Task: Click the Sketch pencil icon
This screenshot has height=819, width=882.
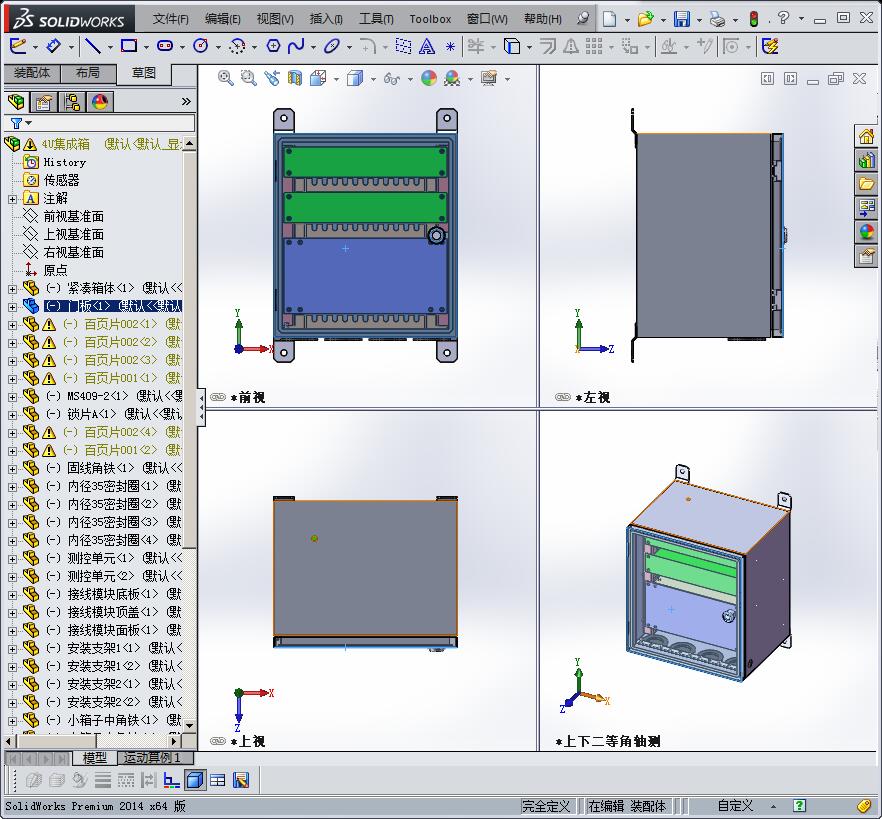Action: click(x=17, y=46)
